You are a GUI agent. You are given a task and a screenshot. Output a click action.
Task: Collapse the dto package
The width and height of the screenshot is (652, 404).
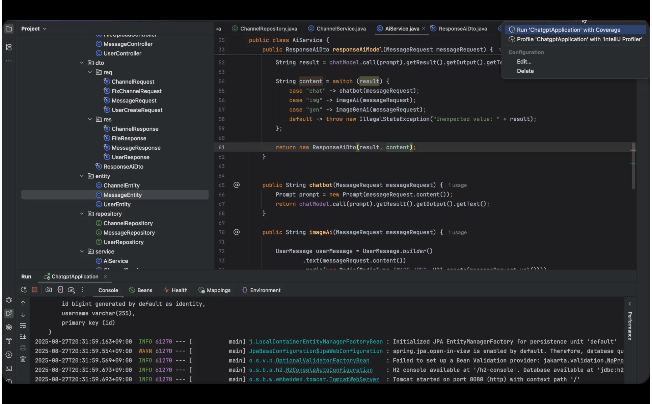click(82, 63)
